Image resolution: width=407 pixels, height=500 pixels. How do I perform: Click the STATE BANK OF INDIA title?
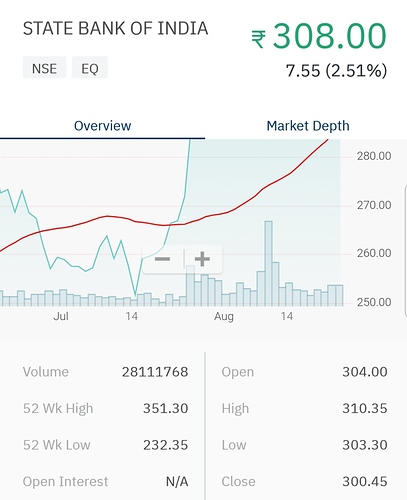115,28
